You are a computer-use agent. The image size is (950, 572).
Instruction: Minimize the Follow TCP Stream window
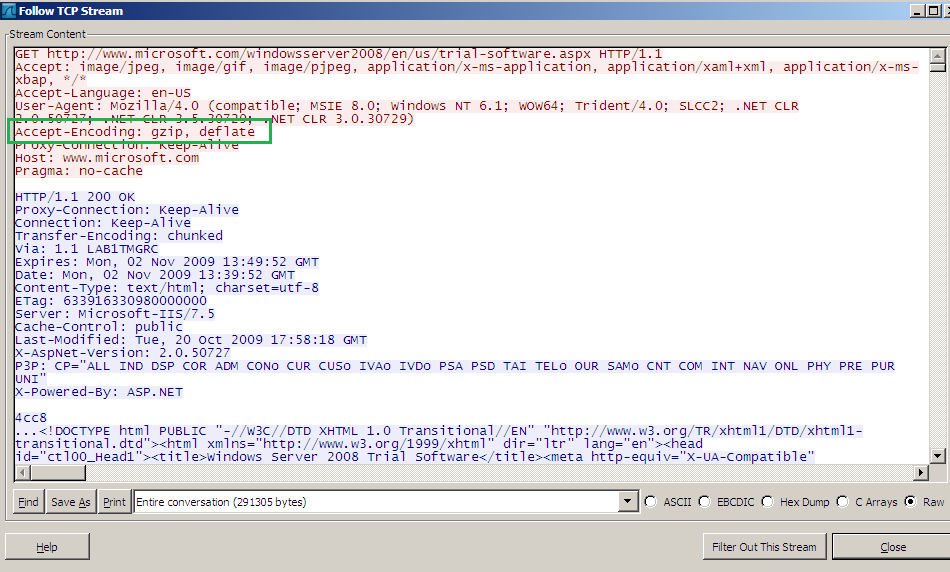click(x=916, y=10)
